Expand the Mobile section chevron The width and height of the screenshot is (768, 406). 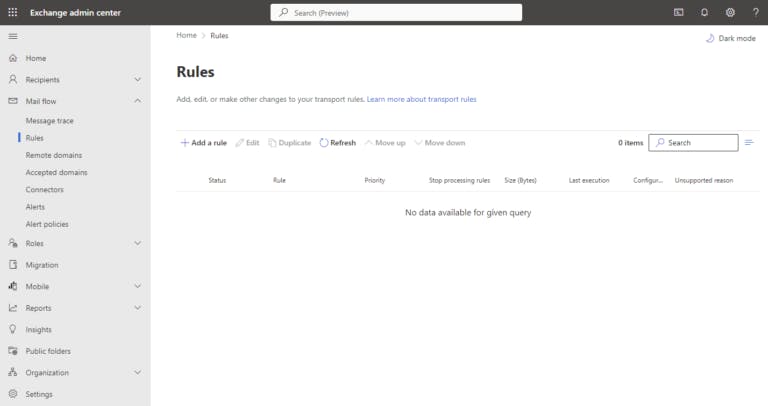coord(138,286)
